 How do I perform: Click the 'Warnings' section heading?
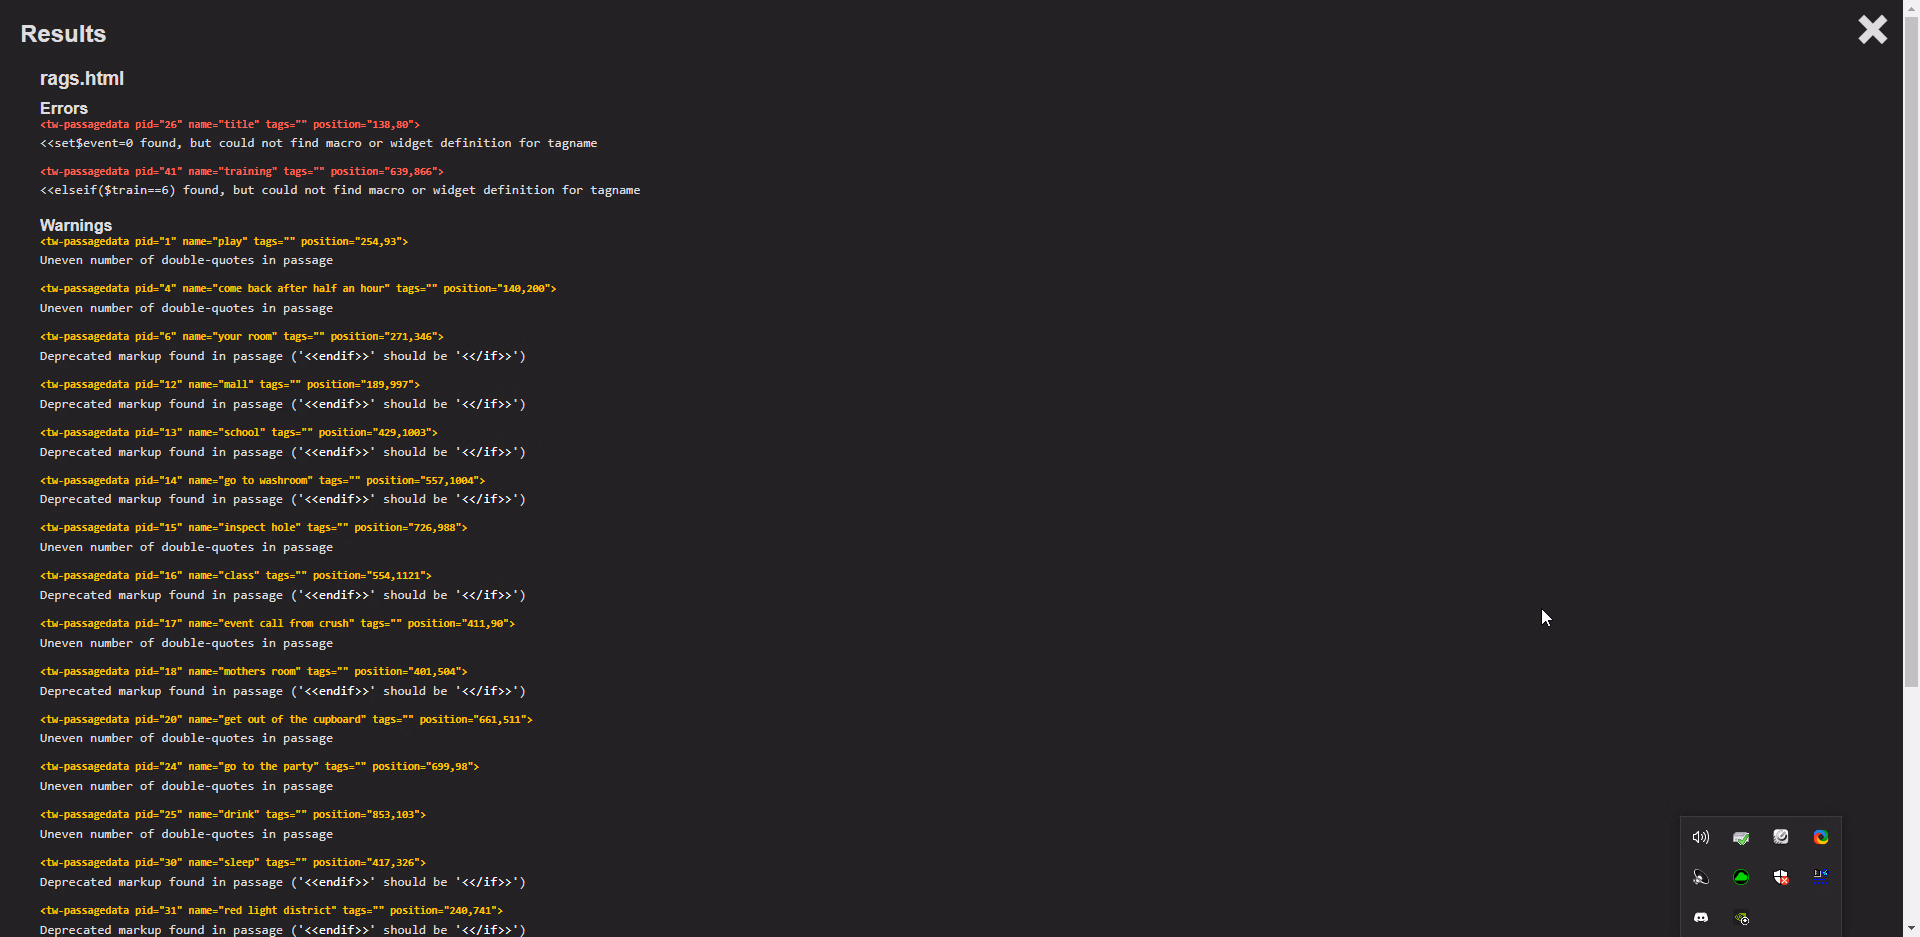76,225
